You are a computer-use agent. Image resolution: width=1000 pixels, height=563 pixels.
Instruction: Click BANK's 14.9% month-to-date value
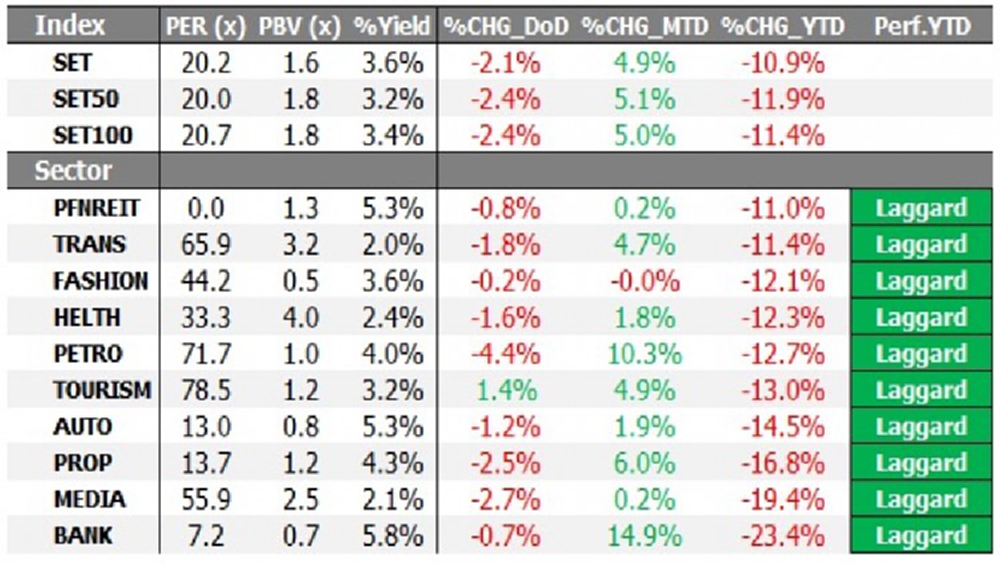click(645, 536)
